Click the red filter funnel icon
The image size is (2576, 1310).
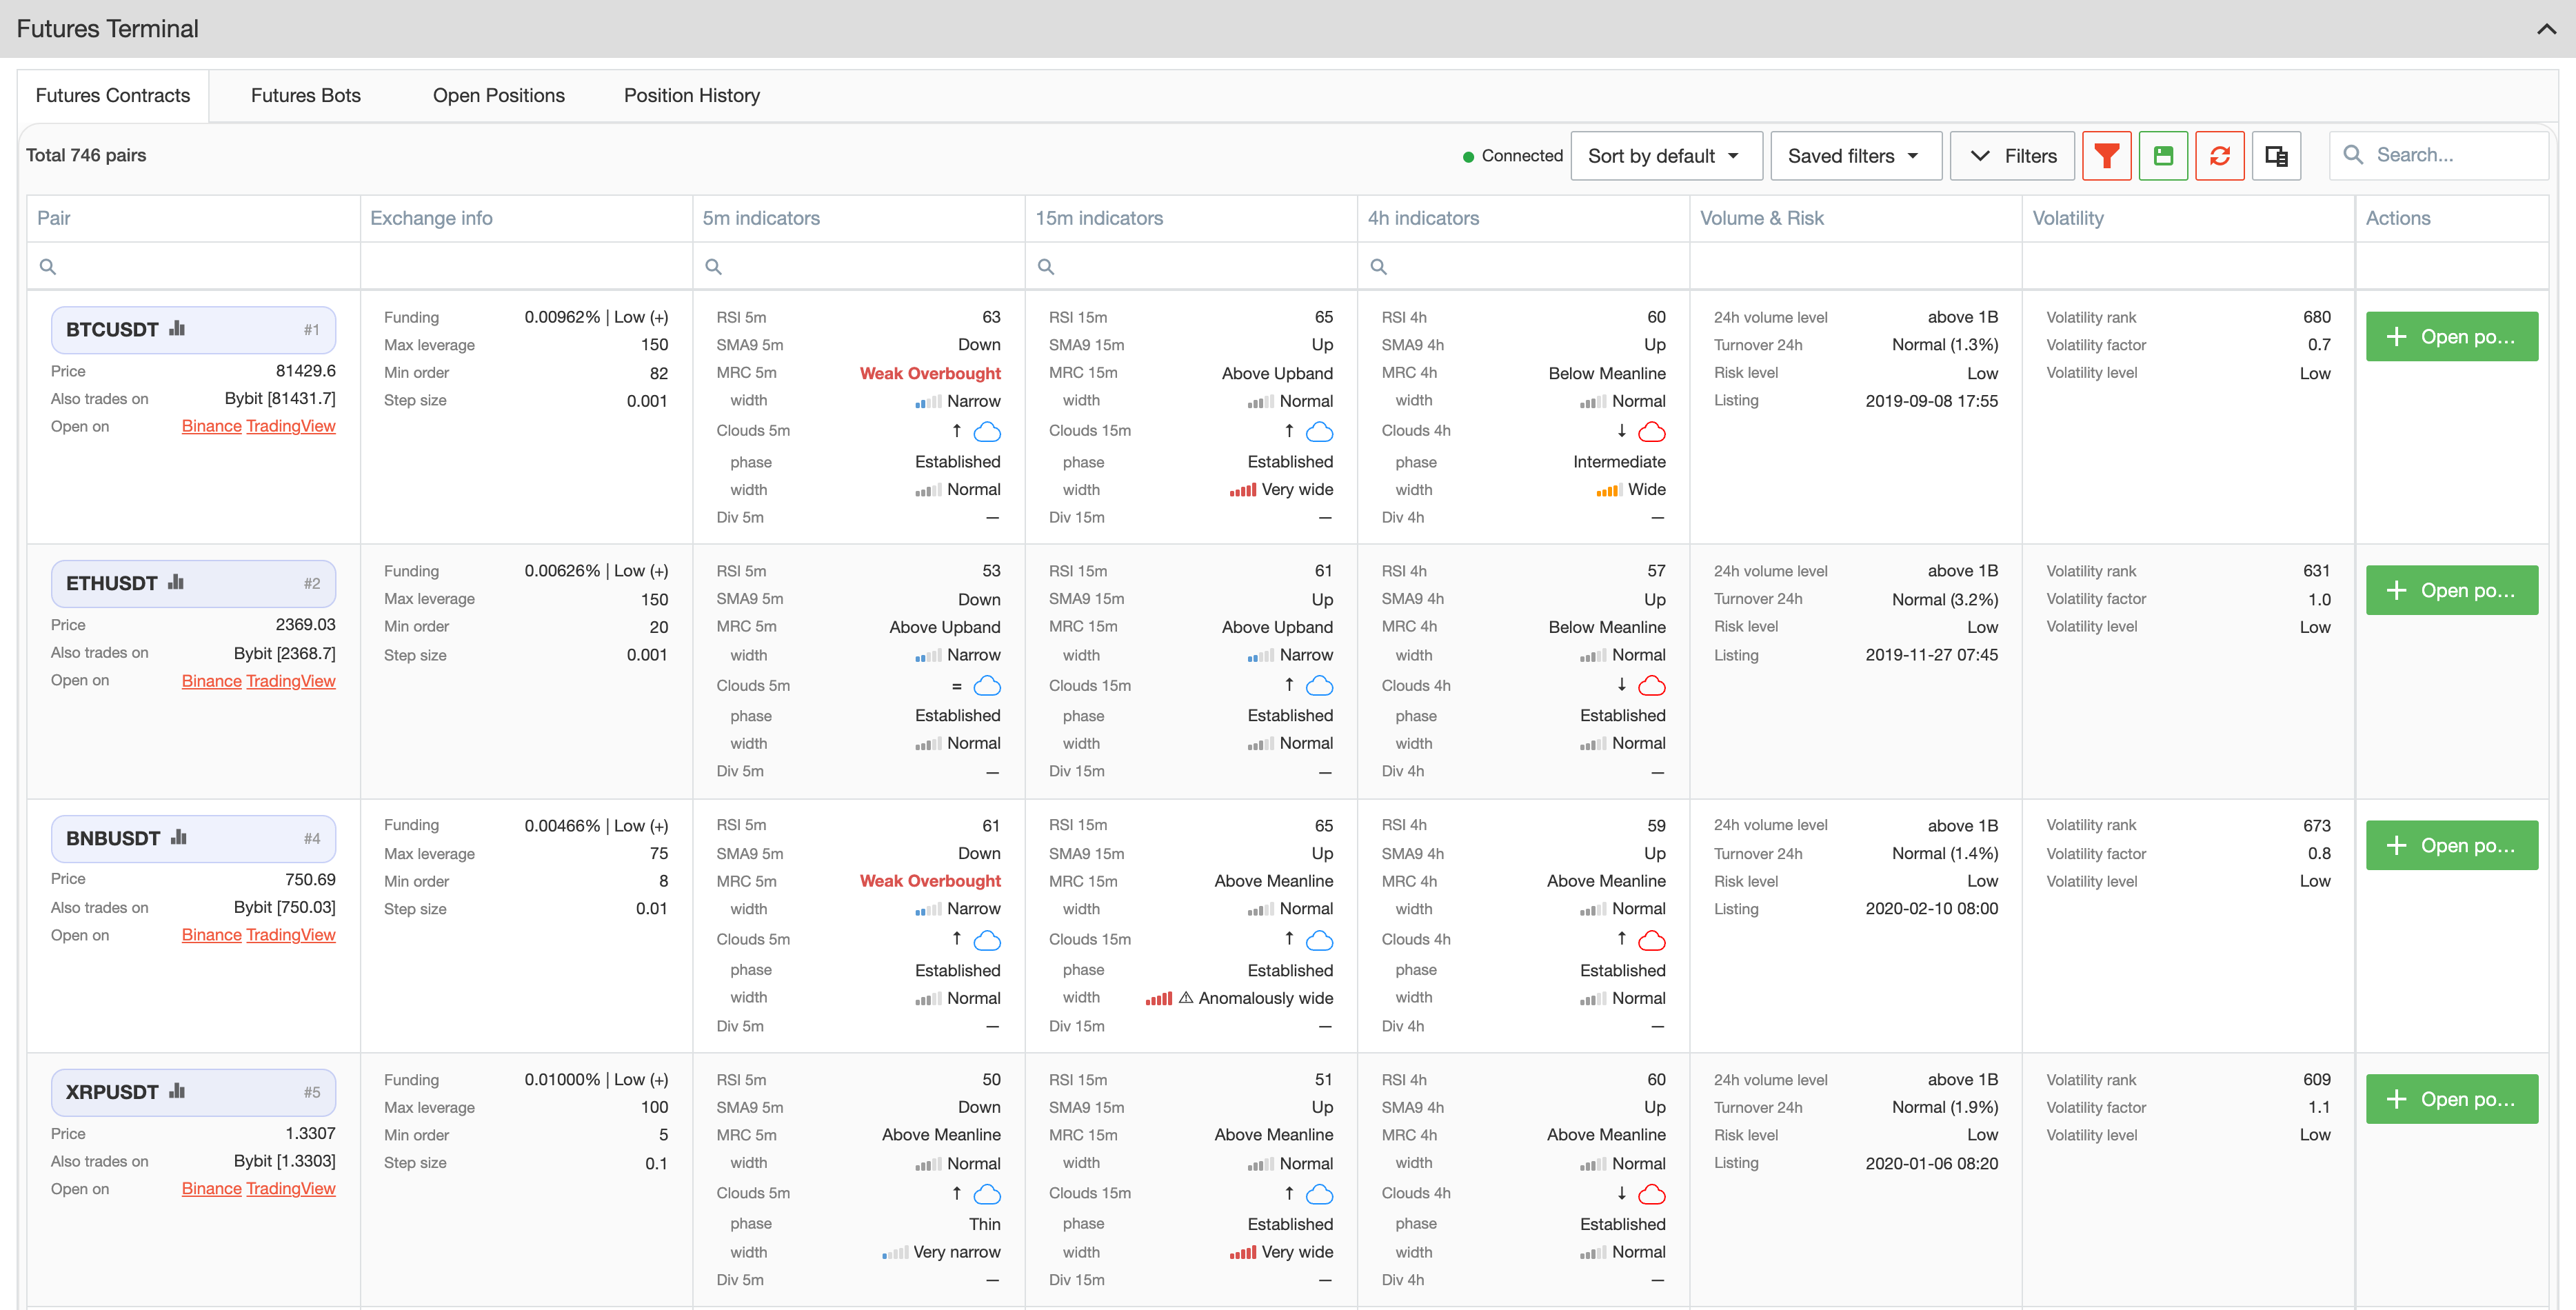(2106, 156)
